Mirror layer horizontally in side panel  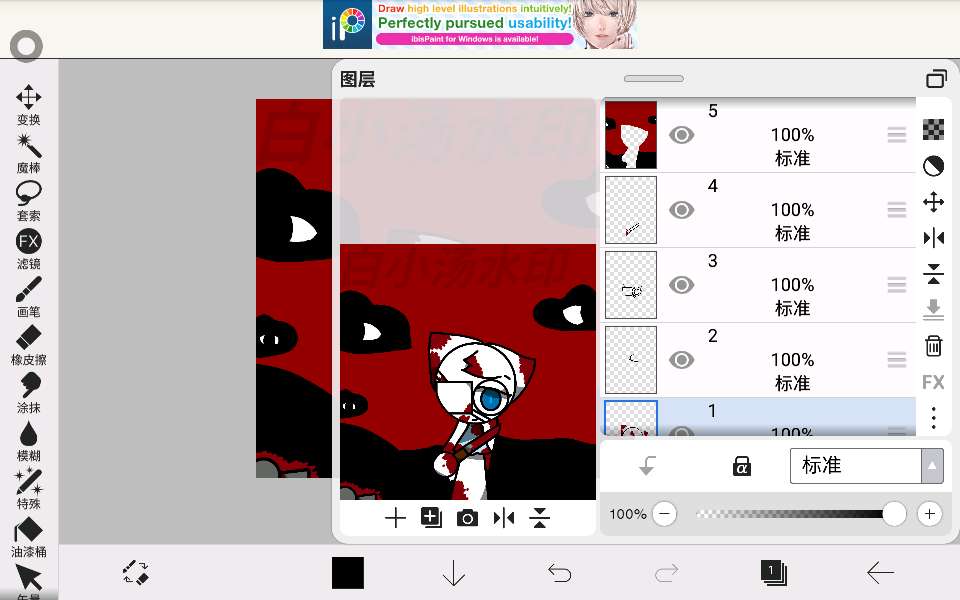(x=933, y=238)
